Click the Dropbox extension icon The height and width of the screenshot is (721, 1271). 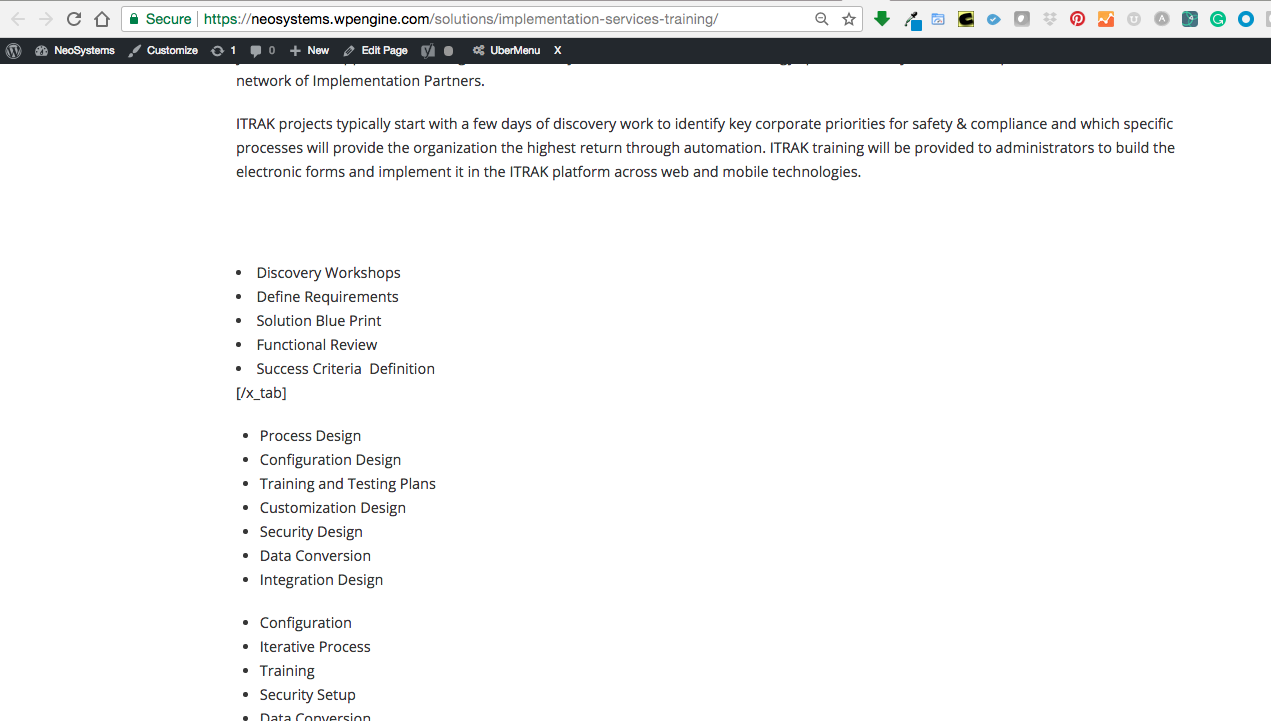(1050, 19)
